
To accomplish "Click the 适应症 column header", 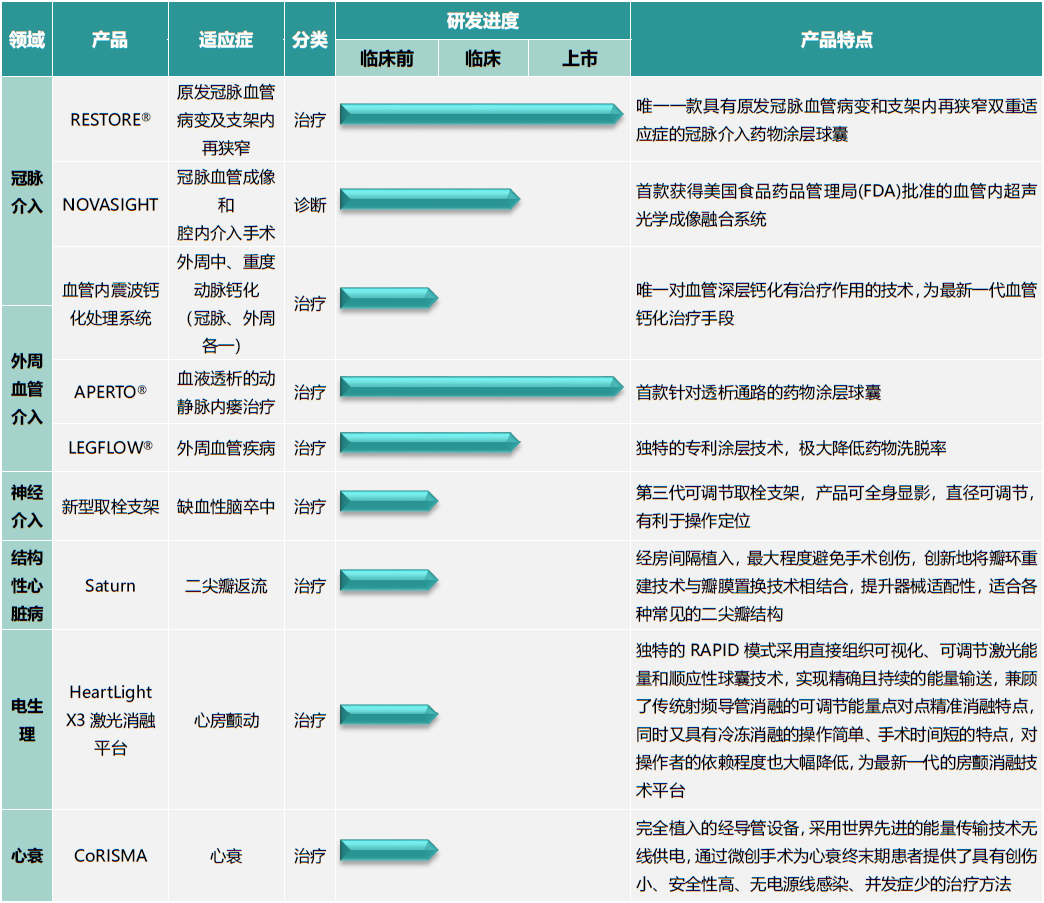I will click(226, 40).
